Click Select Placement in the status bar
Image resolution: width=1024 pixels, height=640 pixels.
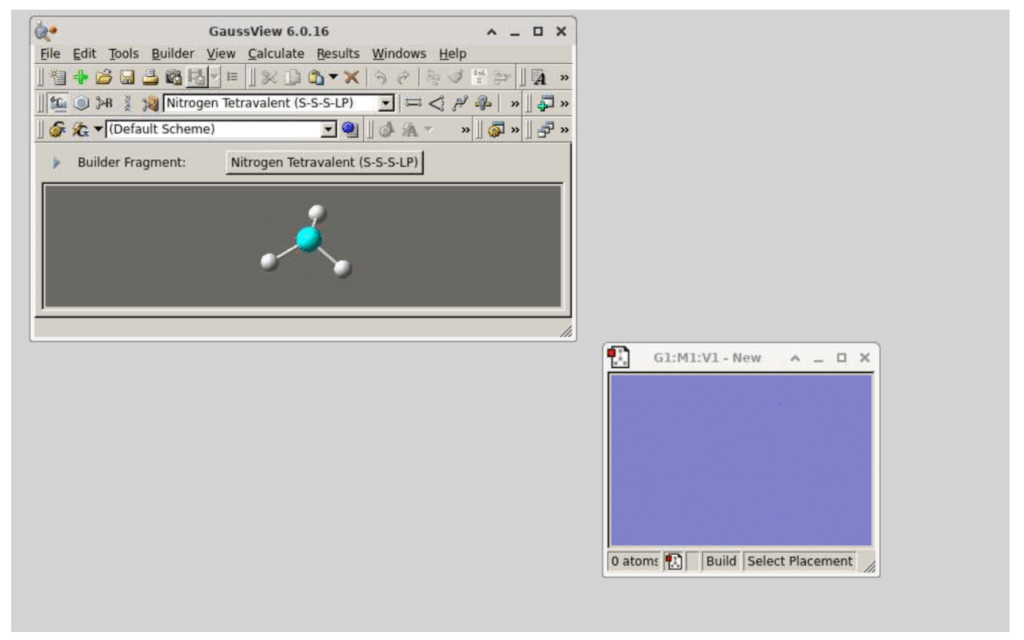(799, 561)
